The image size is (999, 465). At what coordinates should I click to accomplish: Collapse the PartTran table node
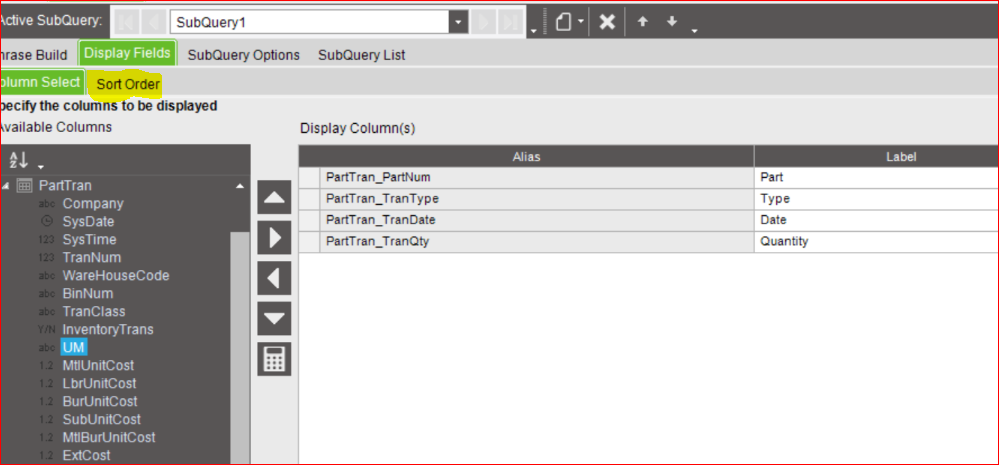5,186
